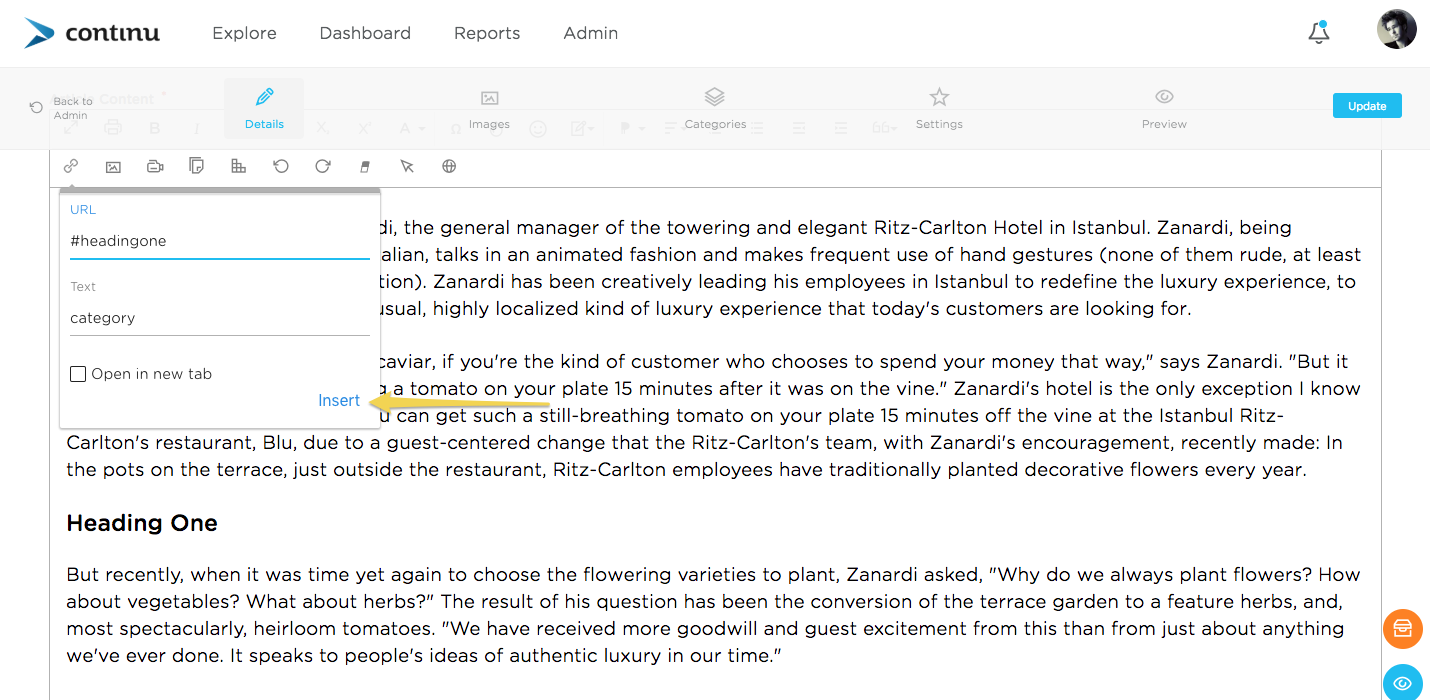1430x700 pixels.
Task: Open the Reports menu
Action: [x=487, y=33]
